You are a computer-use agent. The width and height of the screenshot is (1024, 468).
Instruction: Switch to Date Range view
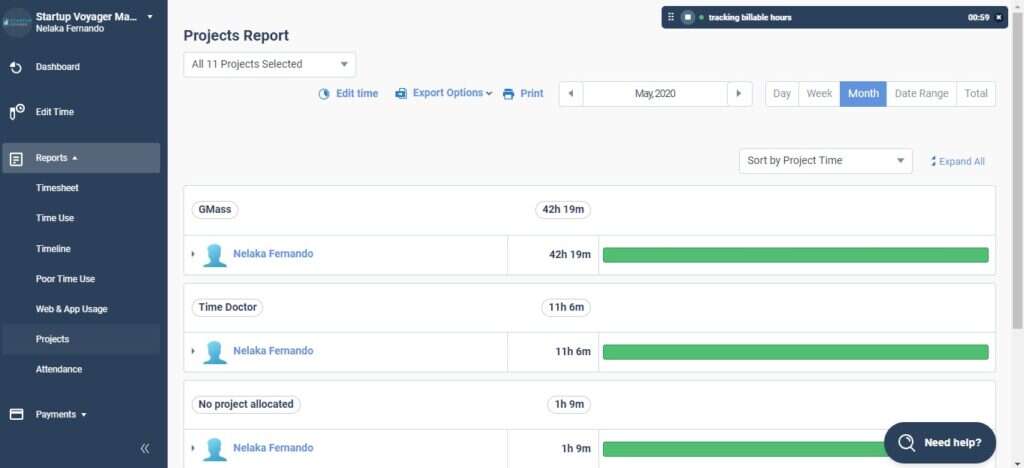click(921, 93)
